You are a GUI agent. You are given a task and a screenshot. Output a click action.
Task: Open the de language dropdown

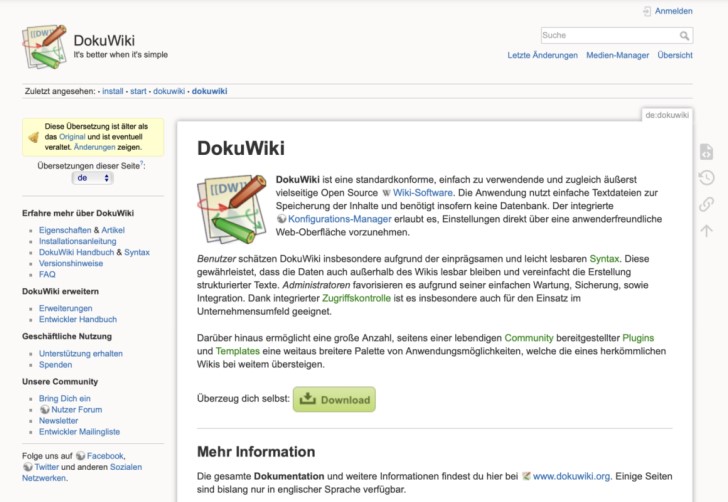pos(92,178)
